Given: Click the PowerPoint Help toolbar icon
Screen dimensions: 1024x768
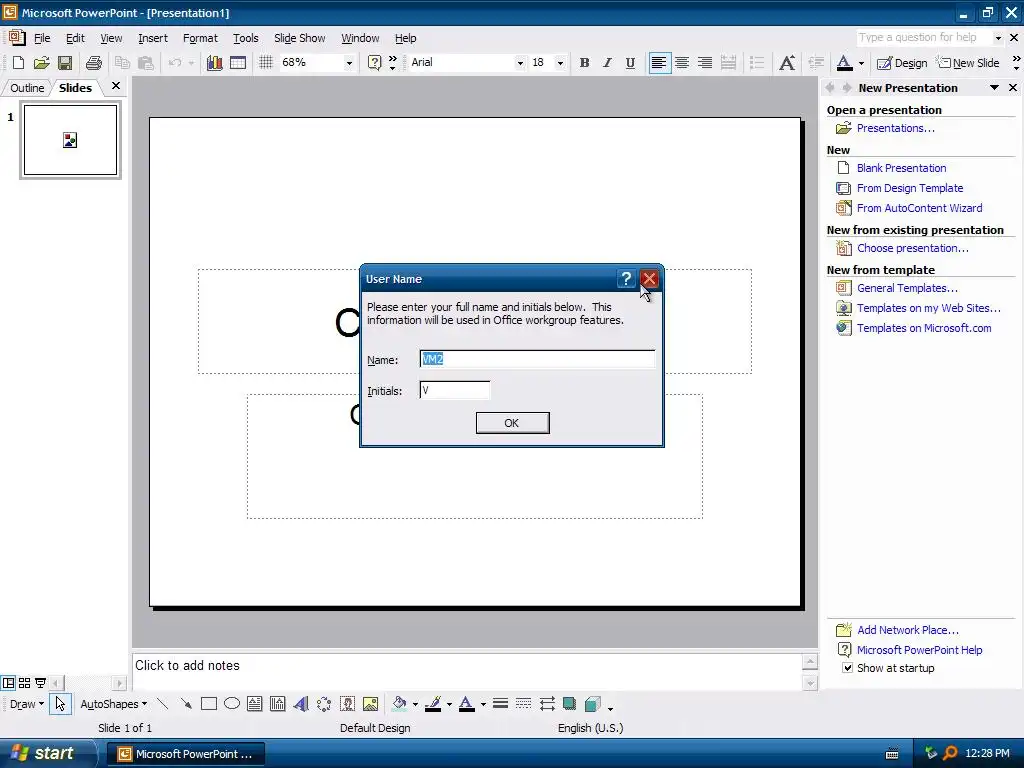Looking at the screenshot, I should 374,63.
